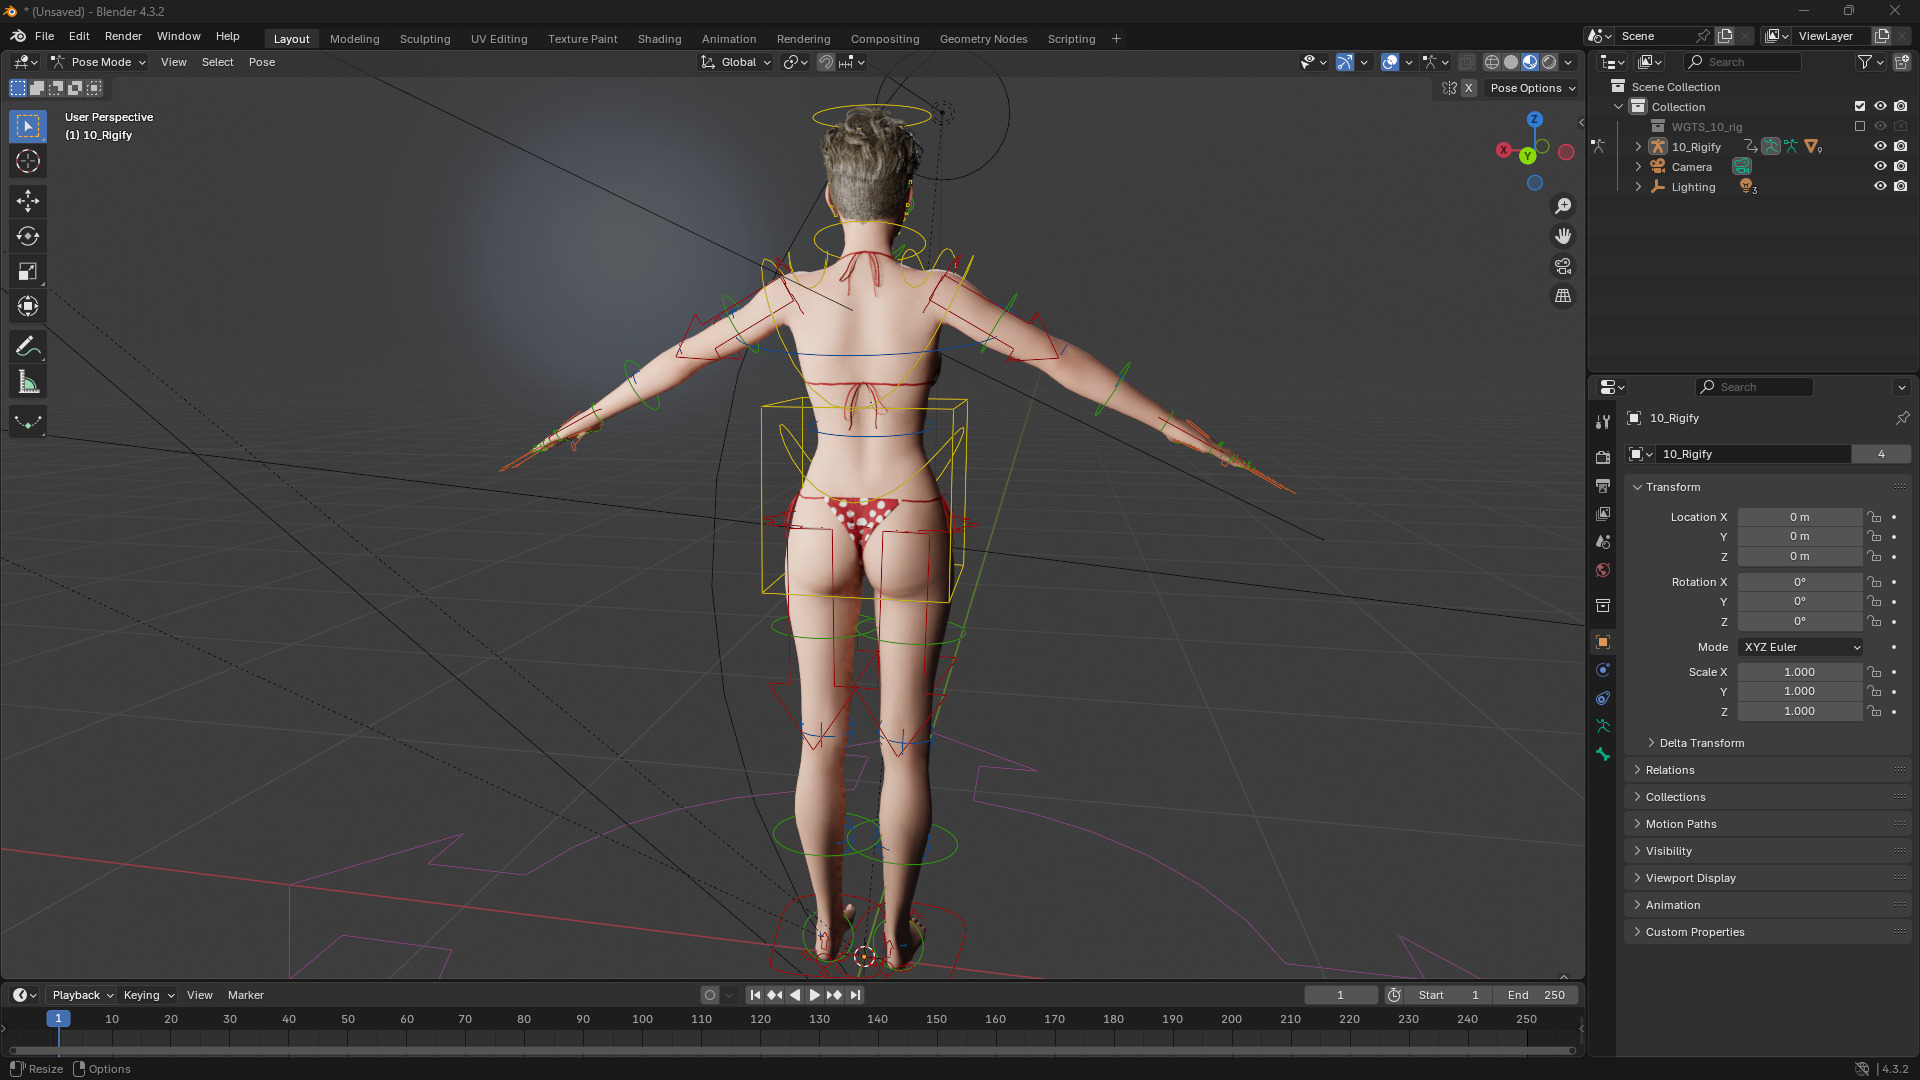Toggle viewport gizmos display
The image size is (1920, 1080).
click(x=1345, y=62)
